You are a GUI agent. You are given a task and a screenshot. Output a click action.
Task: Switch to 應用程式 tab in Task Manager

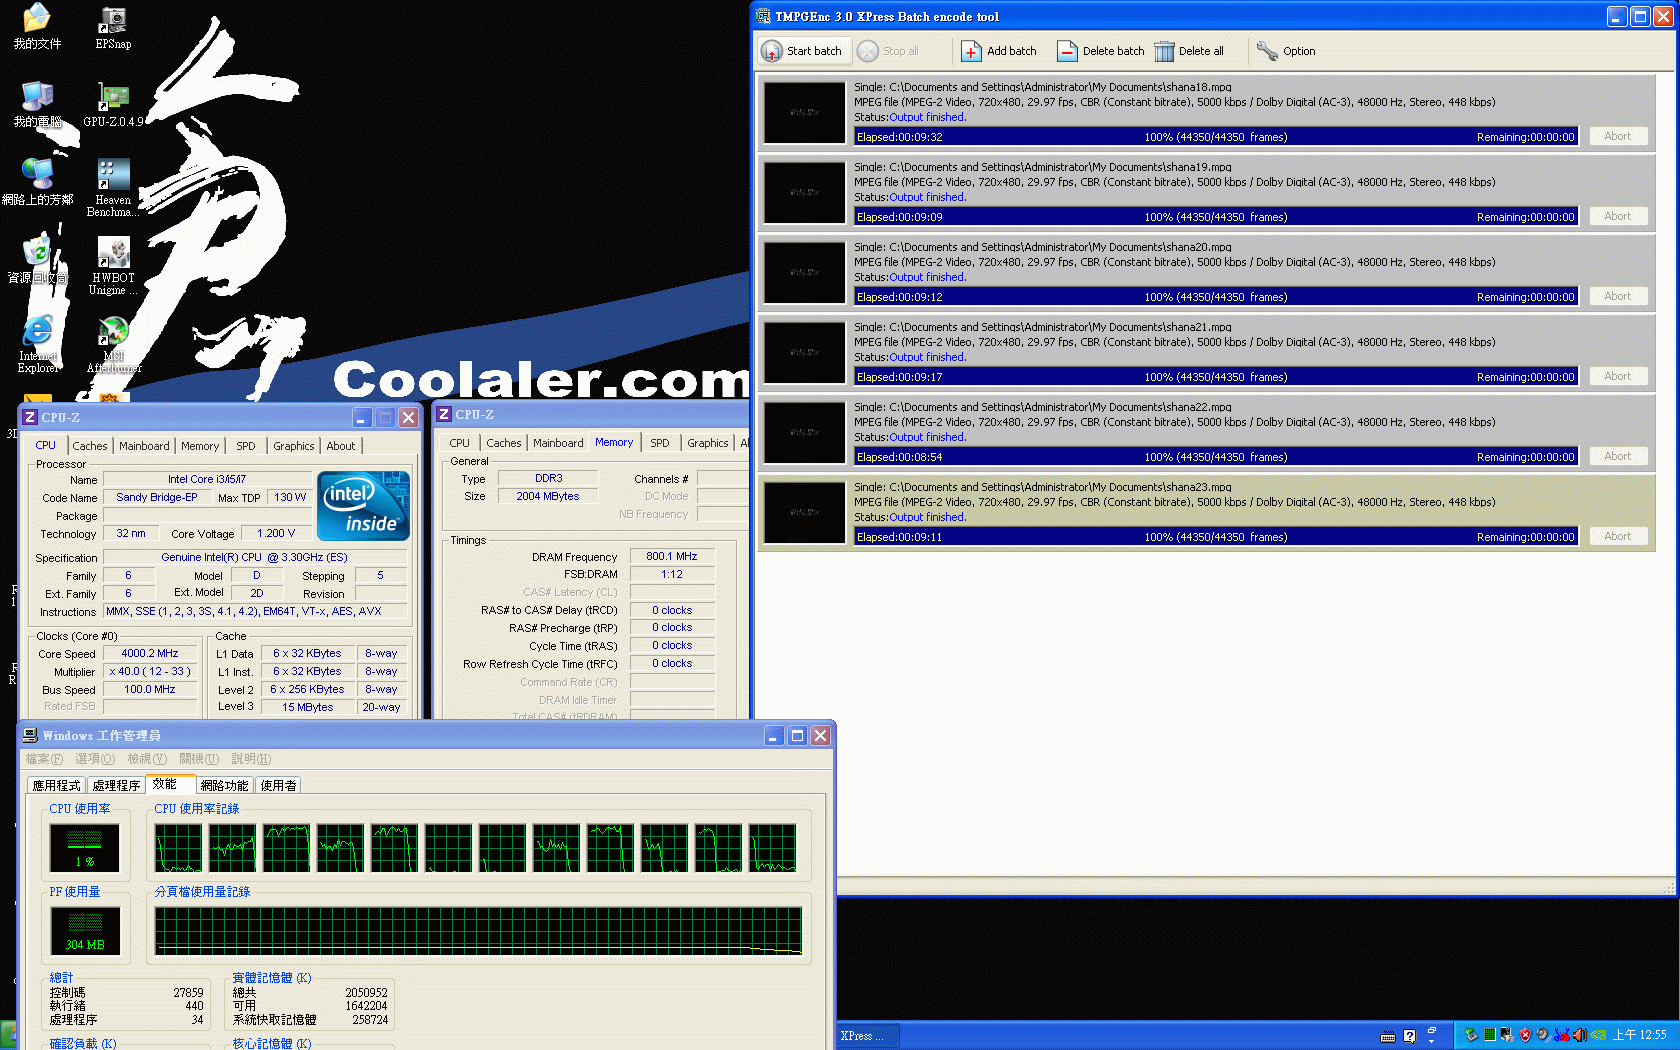(57, 786)
